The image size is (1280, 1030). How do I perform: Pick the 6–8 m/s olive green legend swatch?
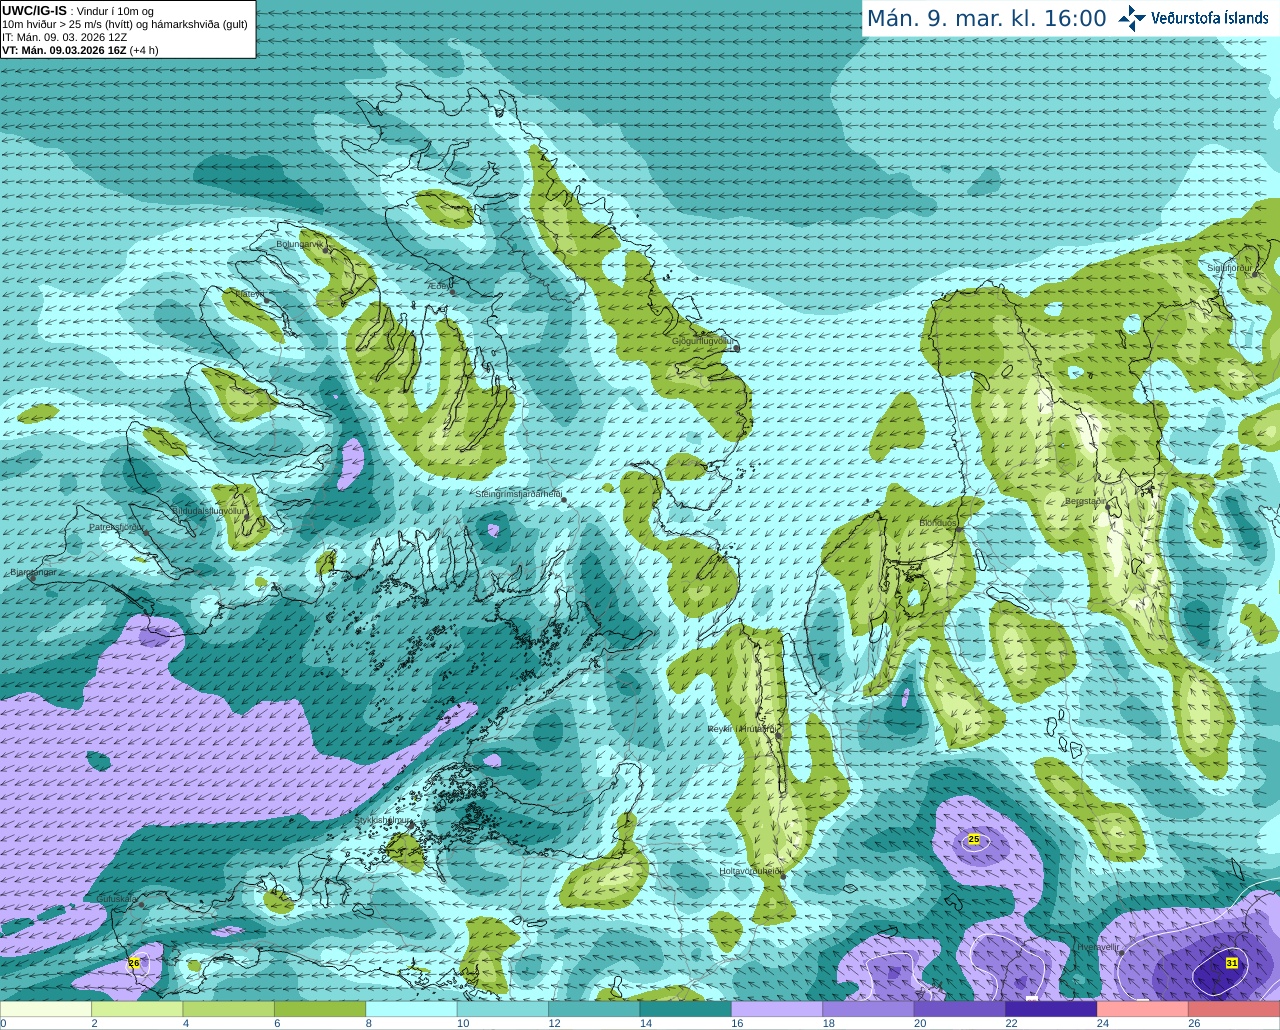click(320, 1009)
